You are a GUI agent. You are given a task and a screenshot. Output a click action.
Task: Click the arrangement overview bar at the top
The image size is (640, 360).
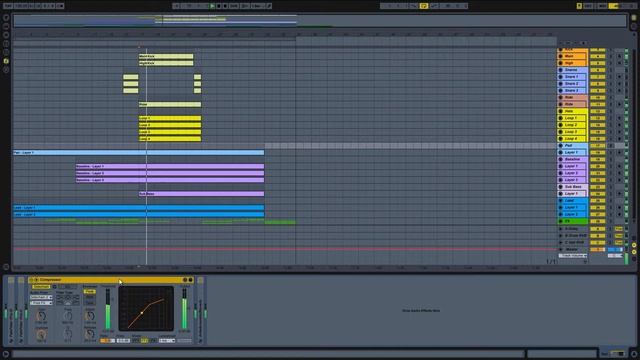[x=320, y=21]
